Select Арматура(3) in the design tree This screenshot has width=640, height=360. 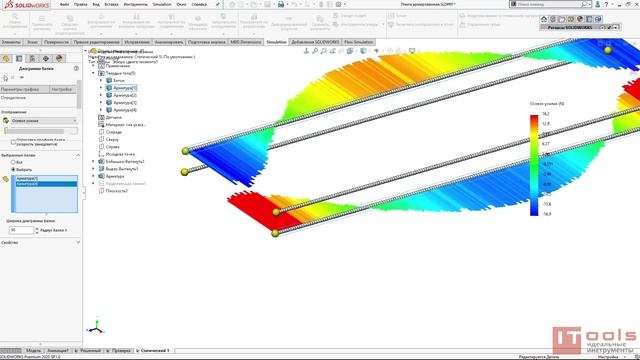point(125,102)
